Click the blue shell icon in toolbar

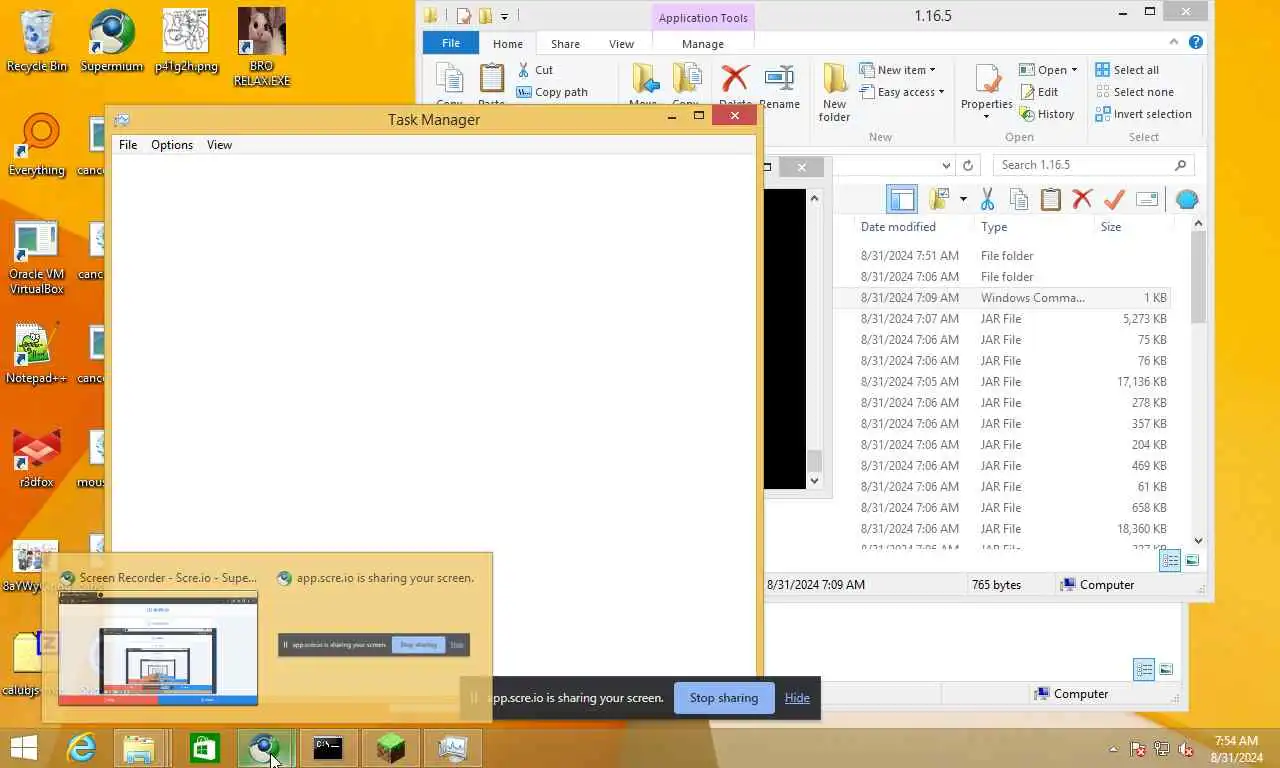[x=1187, y=199]
